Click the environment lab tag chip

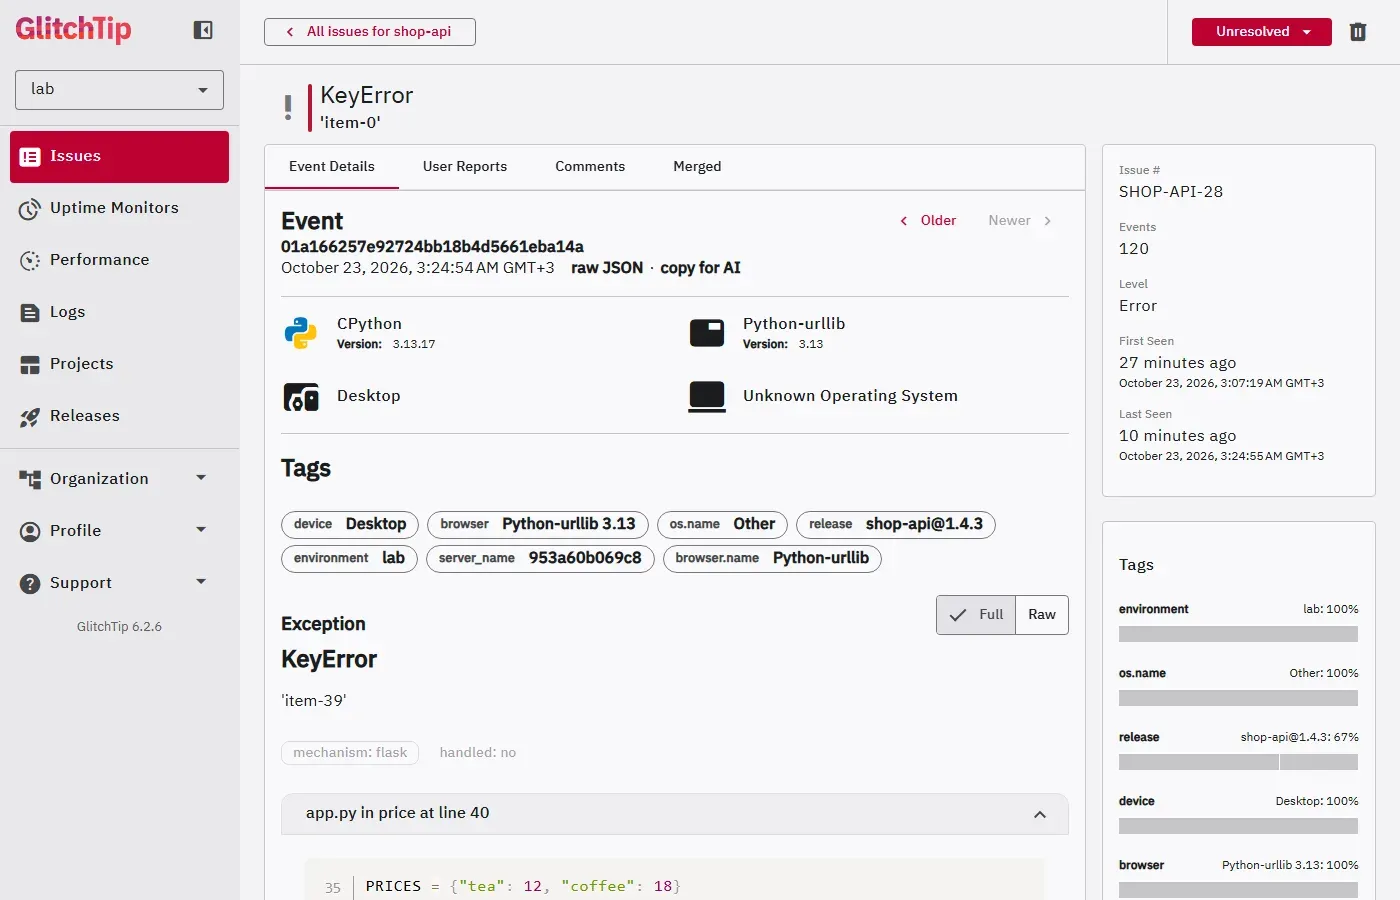pyautogui.click(x=349, y=559)
